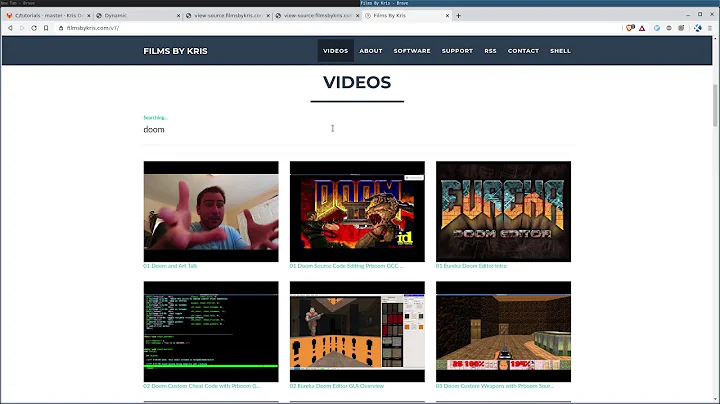Open the SOFTWARE nav menu item
The height and width of the screenshot is (404, 720).
point(412,51)
